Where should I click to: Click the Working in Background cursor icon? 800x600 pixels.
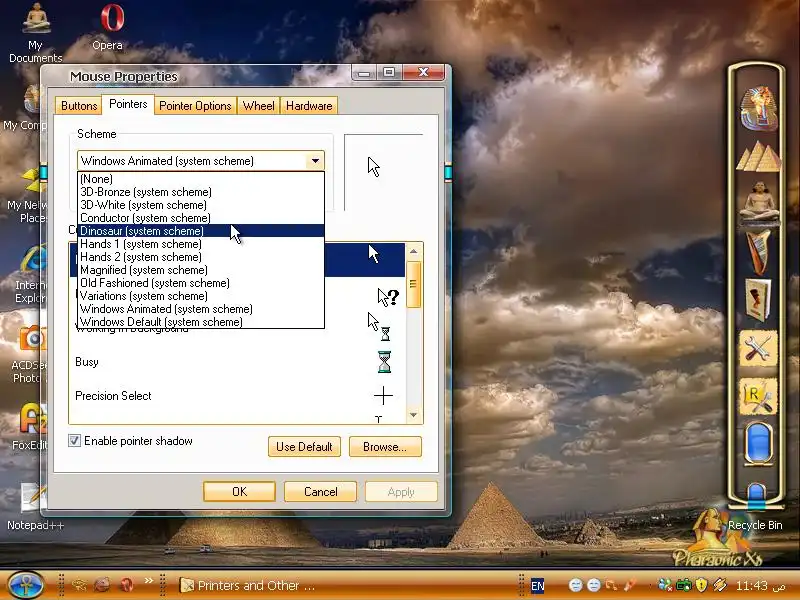click(x=380, y=327)
